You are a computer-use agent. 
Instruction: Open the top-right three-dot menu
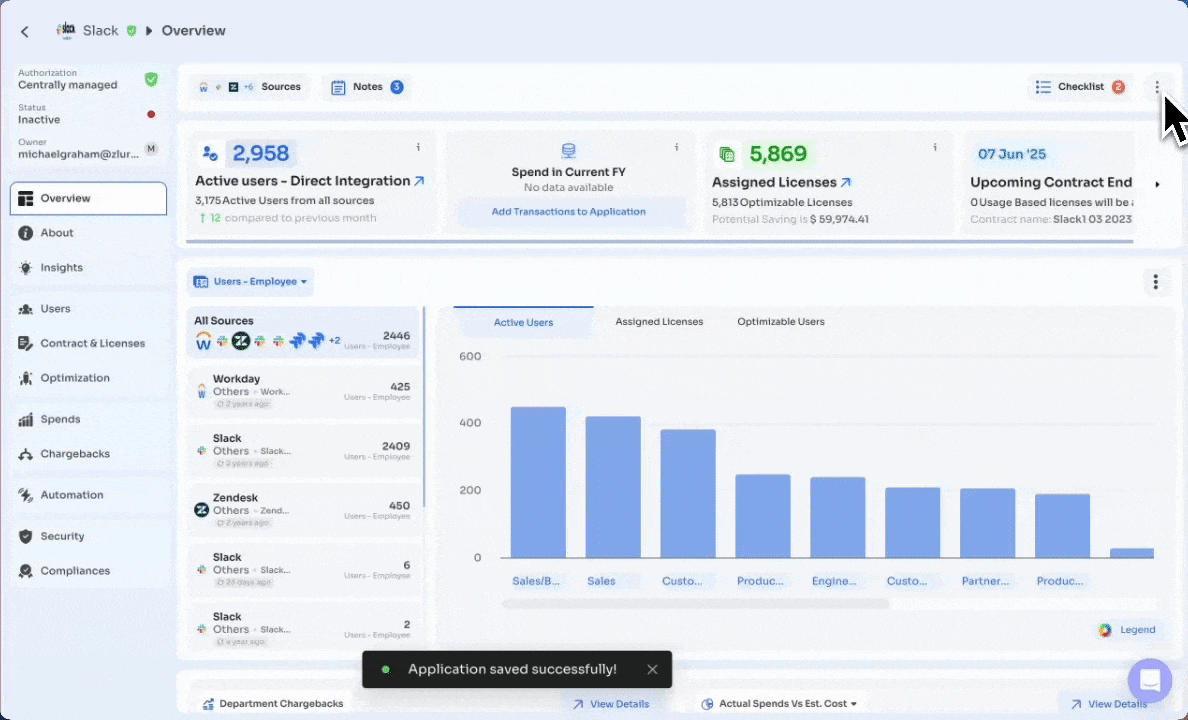click(1157, 87)
